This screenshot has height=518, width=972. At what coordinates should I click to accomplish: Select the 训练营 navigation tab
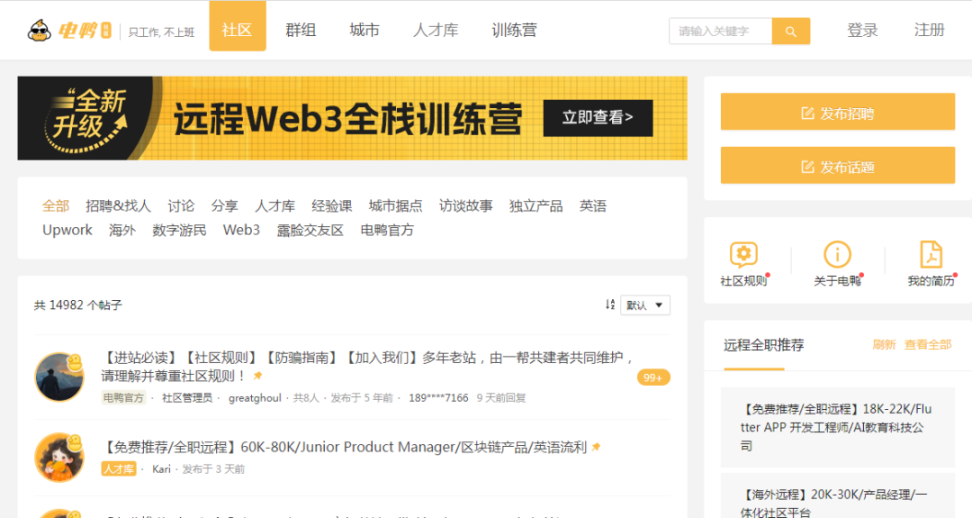click(514, 30)
